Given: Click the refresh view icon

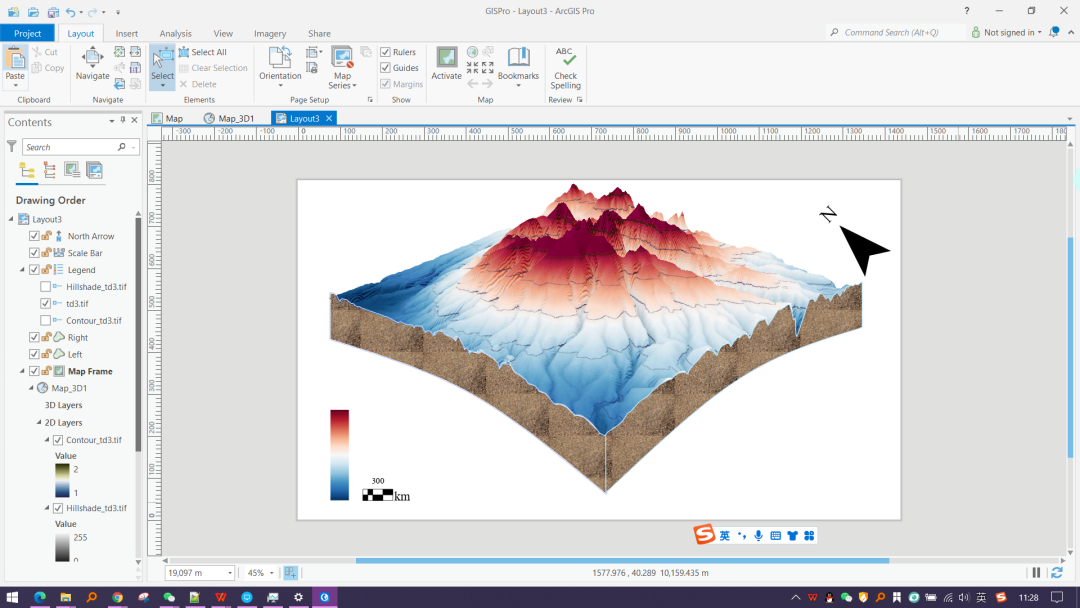Looking at the screenshot, I should (x=1057, y=573).
